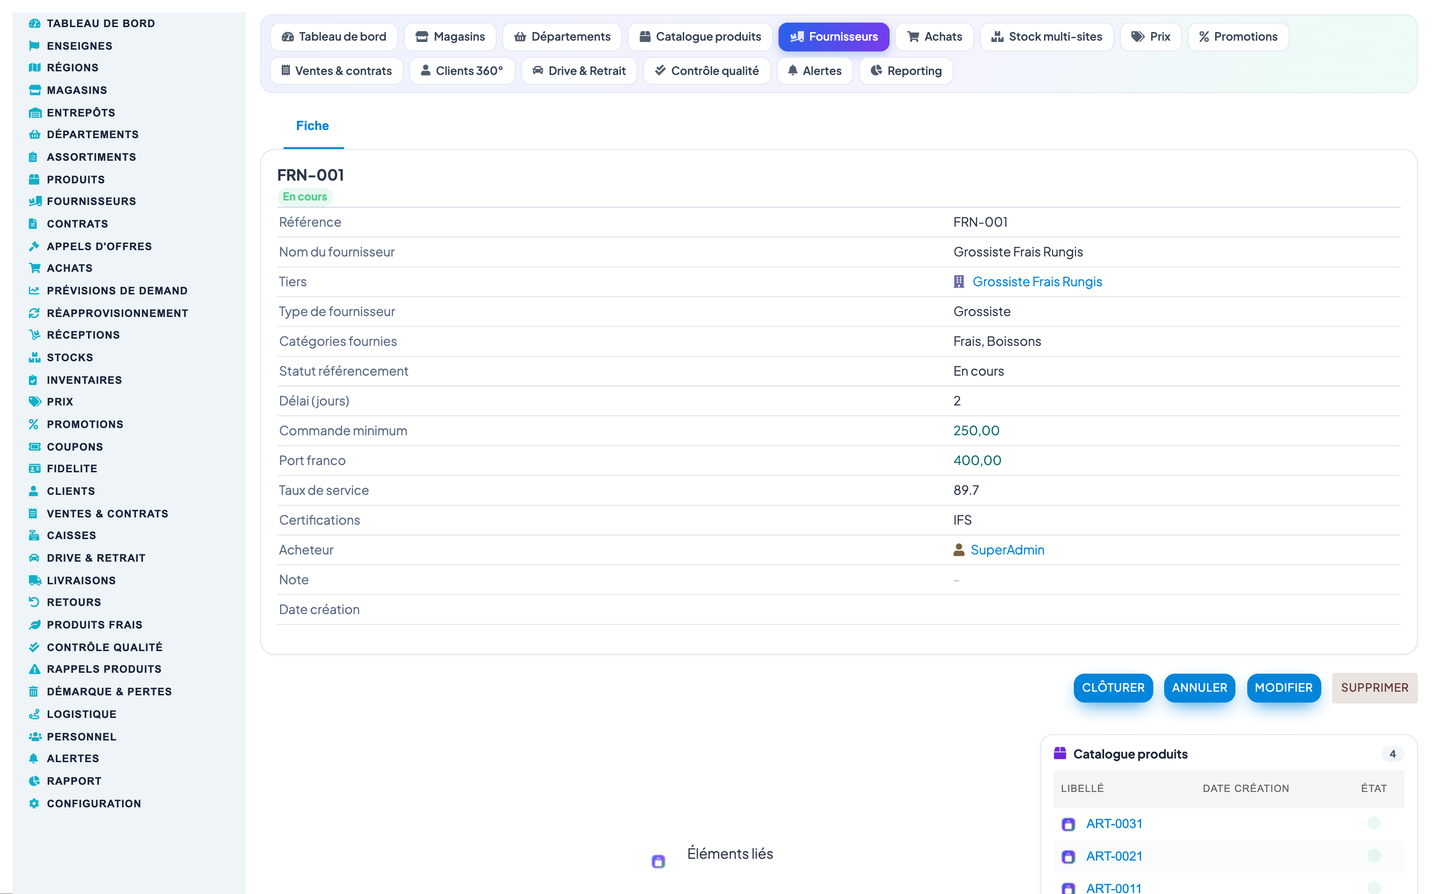Click the Livraisons truck icon in sidebar

point(35,580)
